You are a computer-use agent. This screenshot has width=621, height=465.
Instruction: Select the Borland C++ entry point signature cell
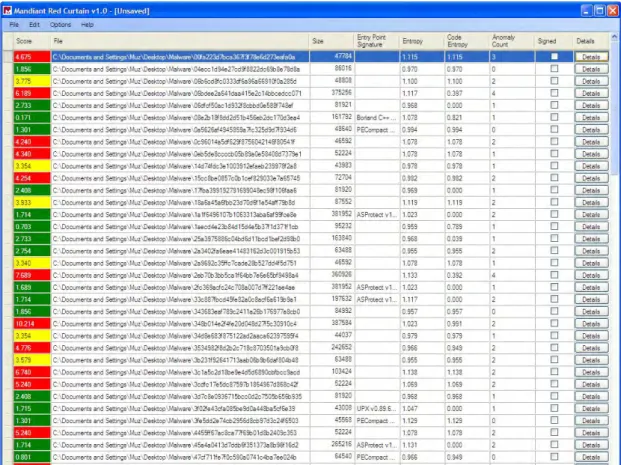pyautogui.click(x=377, y=117)
